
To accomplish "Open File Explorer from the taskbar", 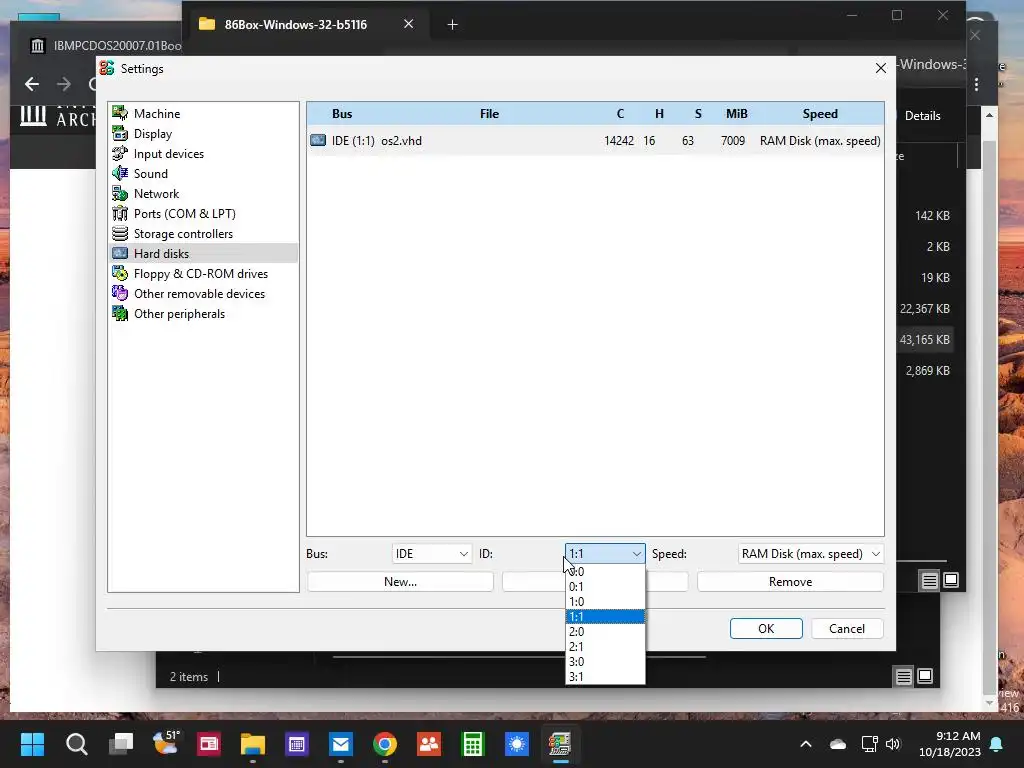I will pyautogui.click(x=253, y=744).
